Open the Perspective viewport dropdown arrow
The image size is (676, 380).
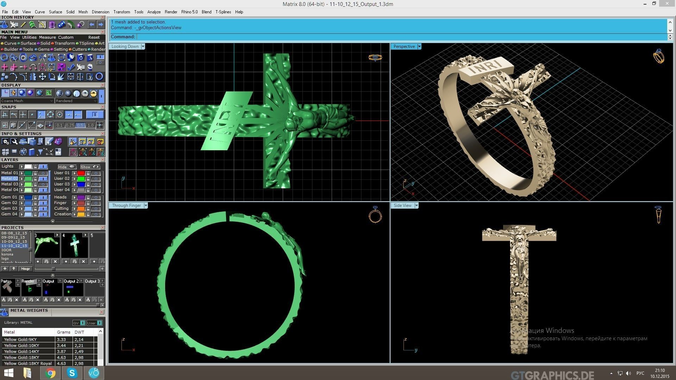[419, 46]
